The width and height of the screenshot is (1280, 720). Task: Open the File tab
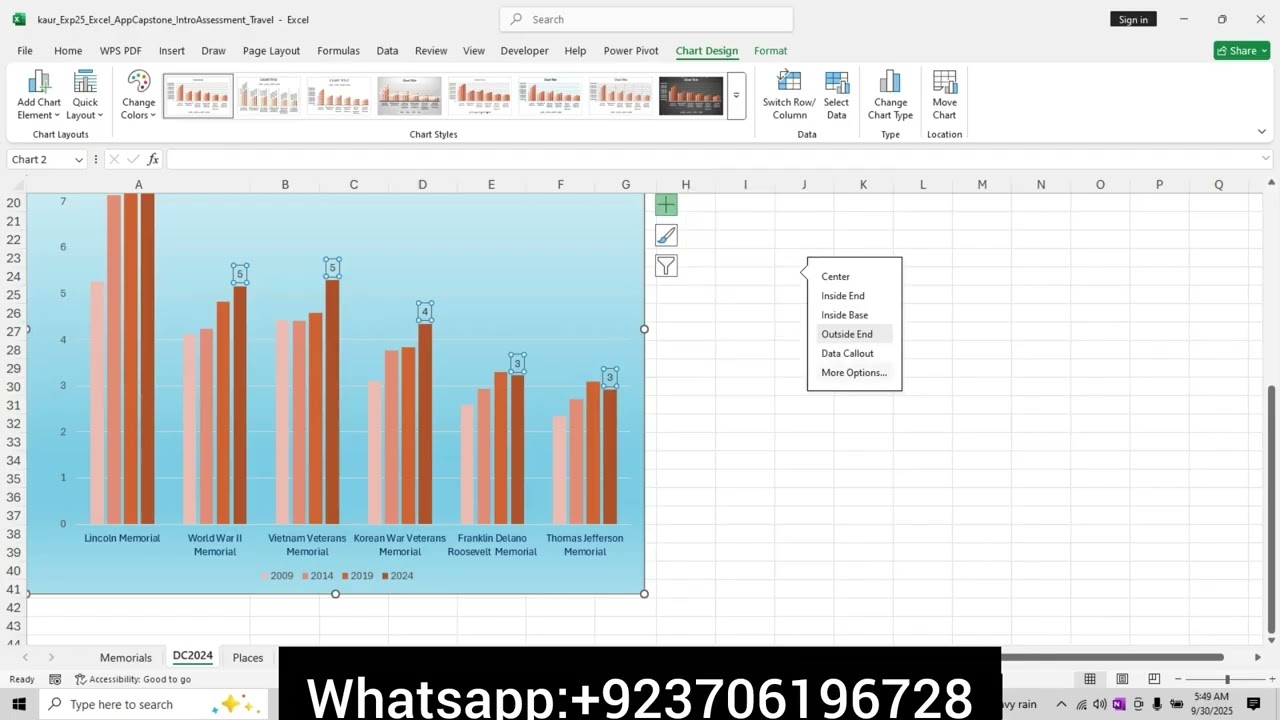25,51
